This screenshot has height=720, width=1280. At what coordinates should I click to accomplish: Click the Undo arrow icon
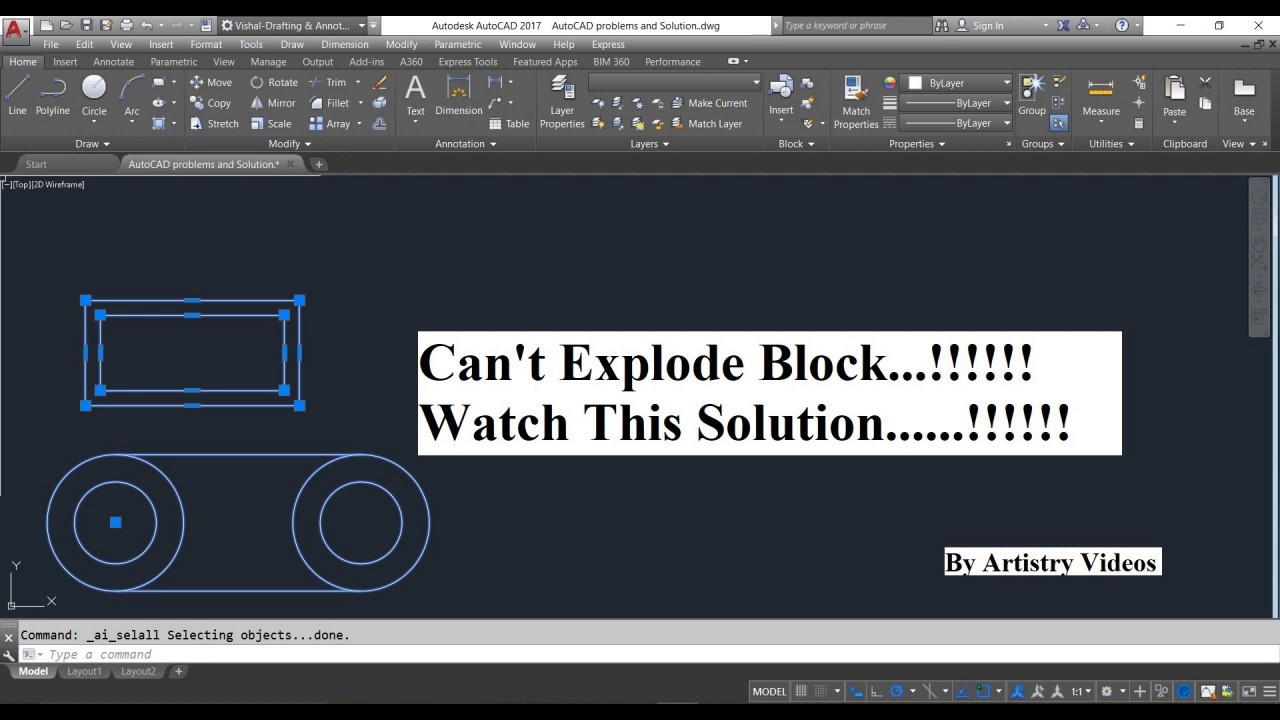coord(147,25)
